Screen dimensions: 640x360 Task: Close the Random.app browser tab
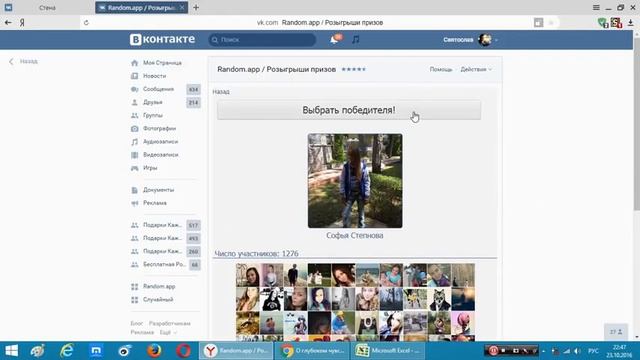[182, 7]
